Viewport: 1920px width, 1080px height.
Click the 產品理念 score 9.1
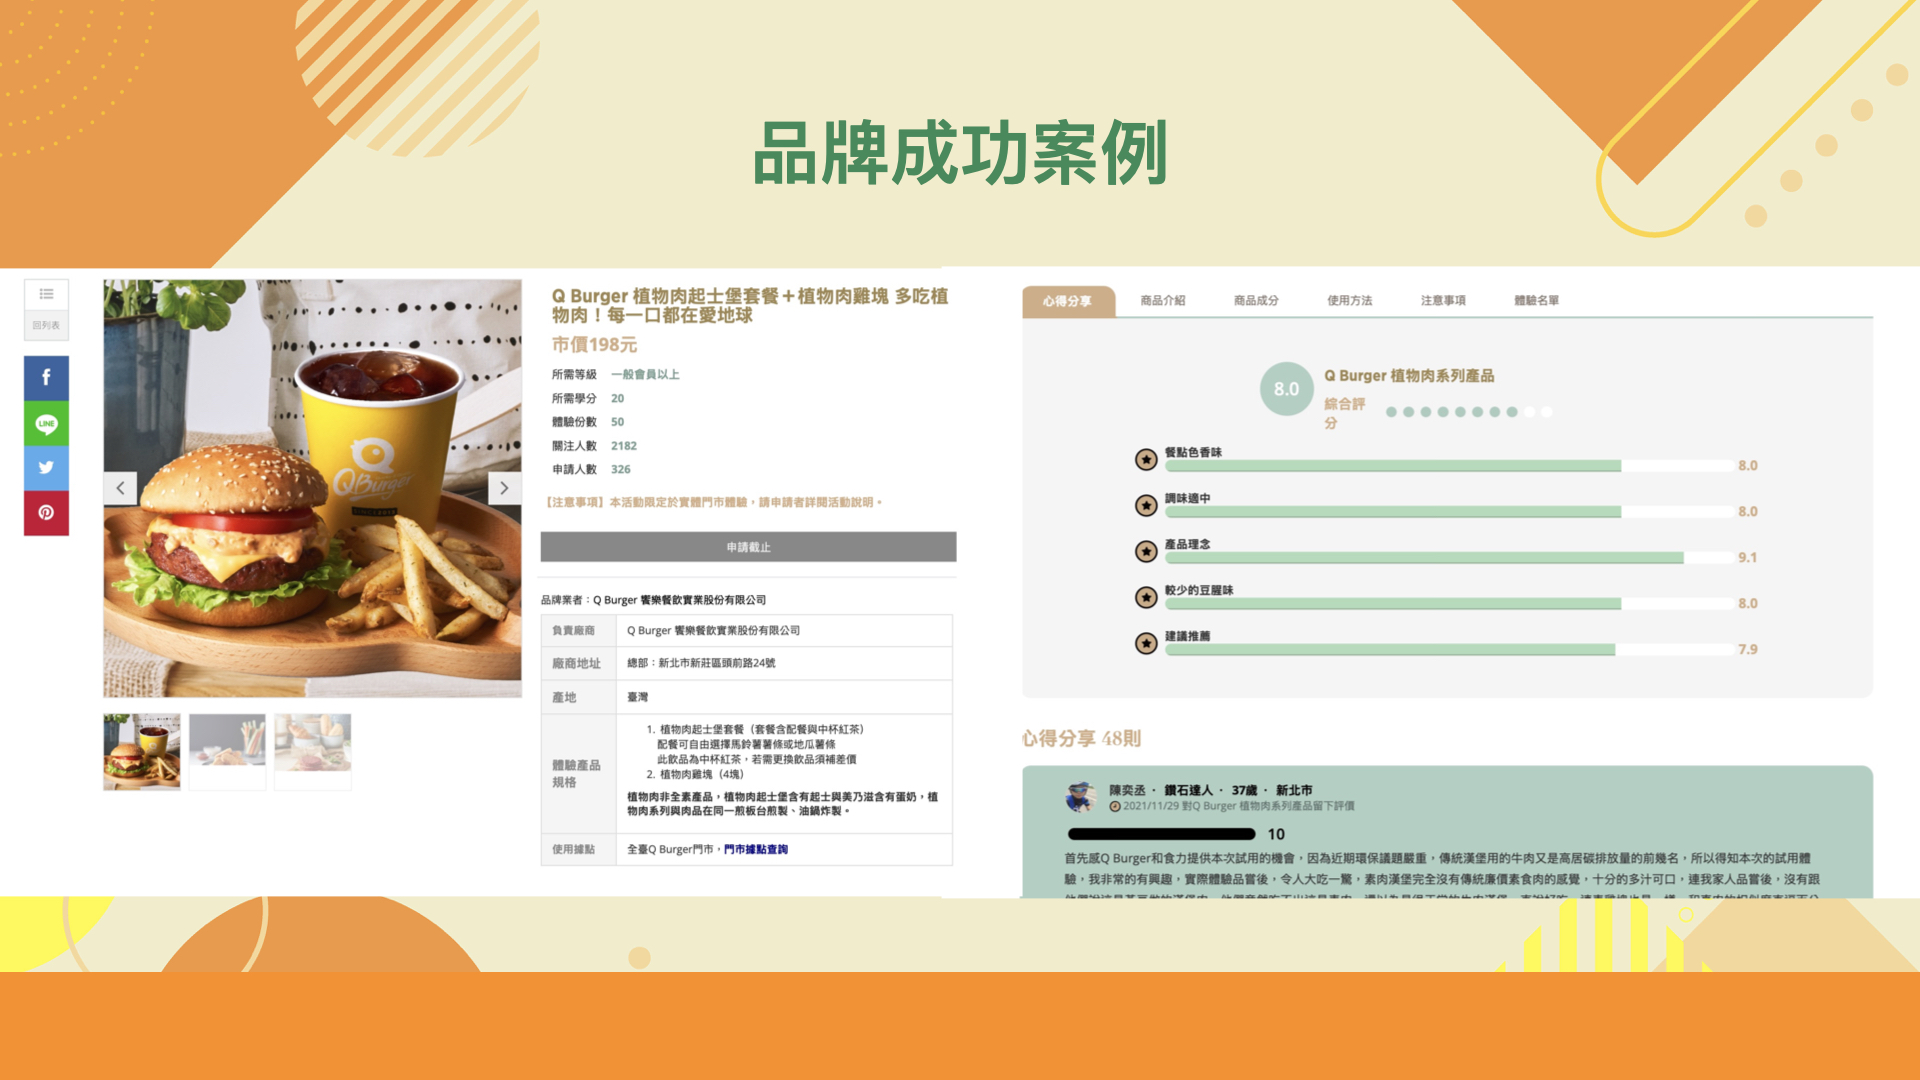tap(1747, 557)
